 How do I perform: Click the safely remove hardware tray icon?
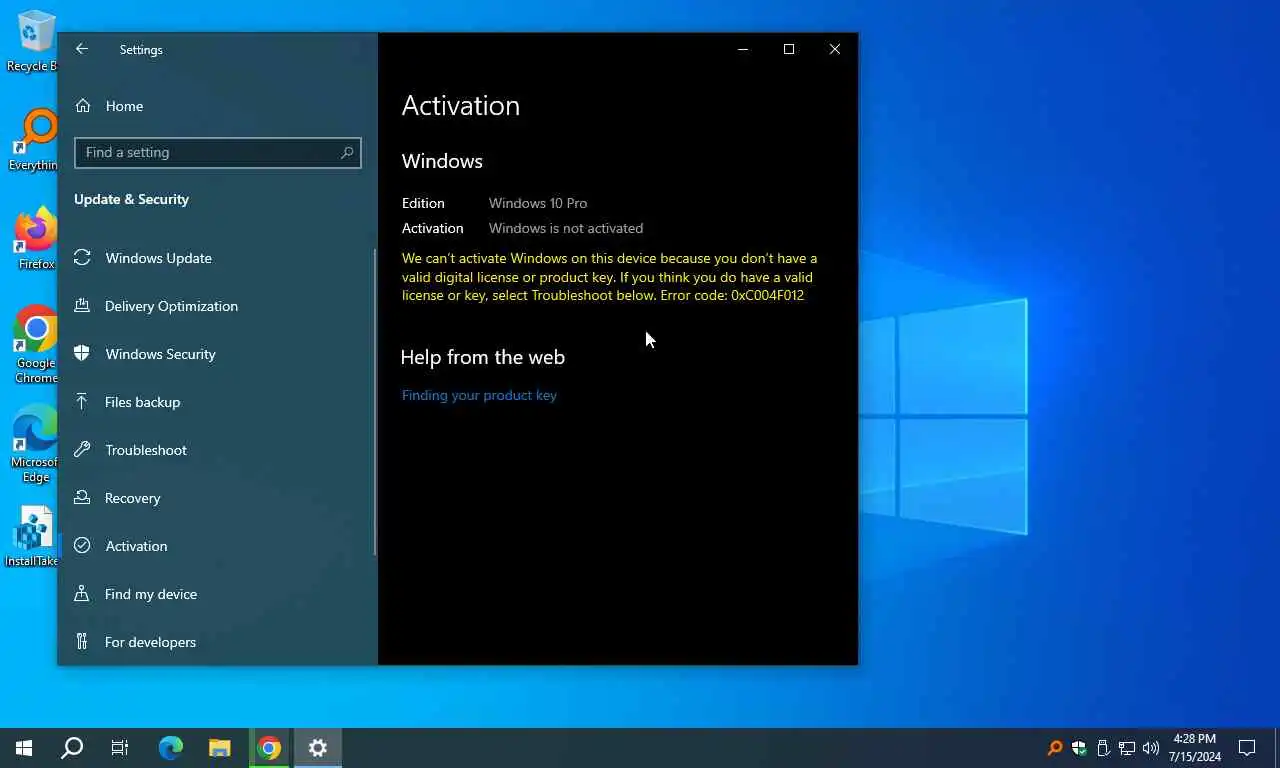point(1103,748)
